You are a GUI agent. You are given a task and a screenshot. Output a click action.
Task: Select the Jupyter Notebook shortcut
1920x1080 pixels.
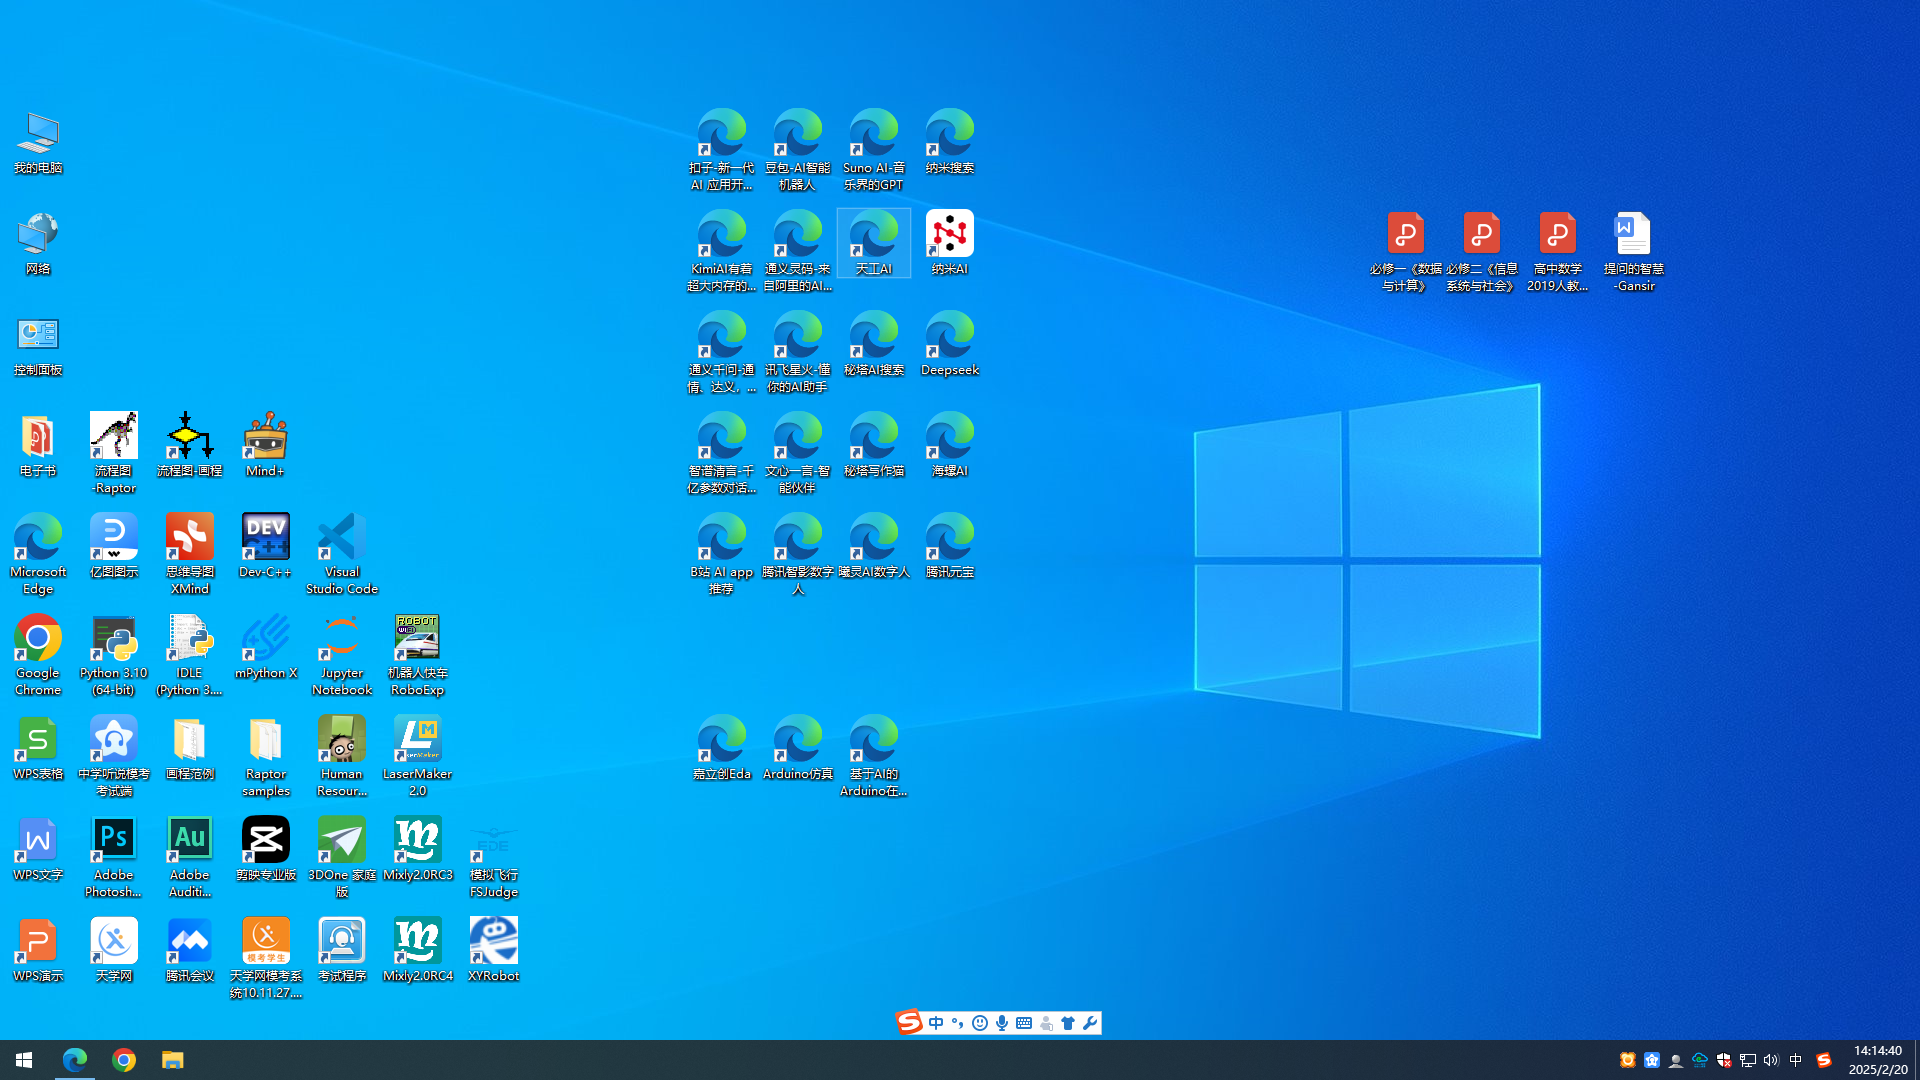(x=342, y=656)
